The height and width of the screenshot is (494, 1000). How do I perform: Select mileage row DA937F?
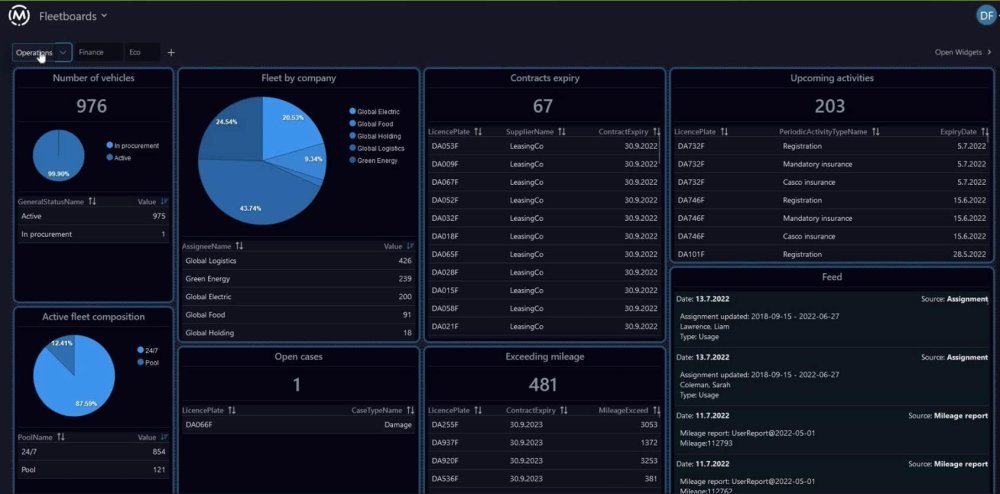tap(545, 442)
